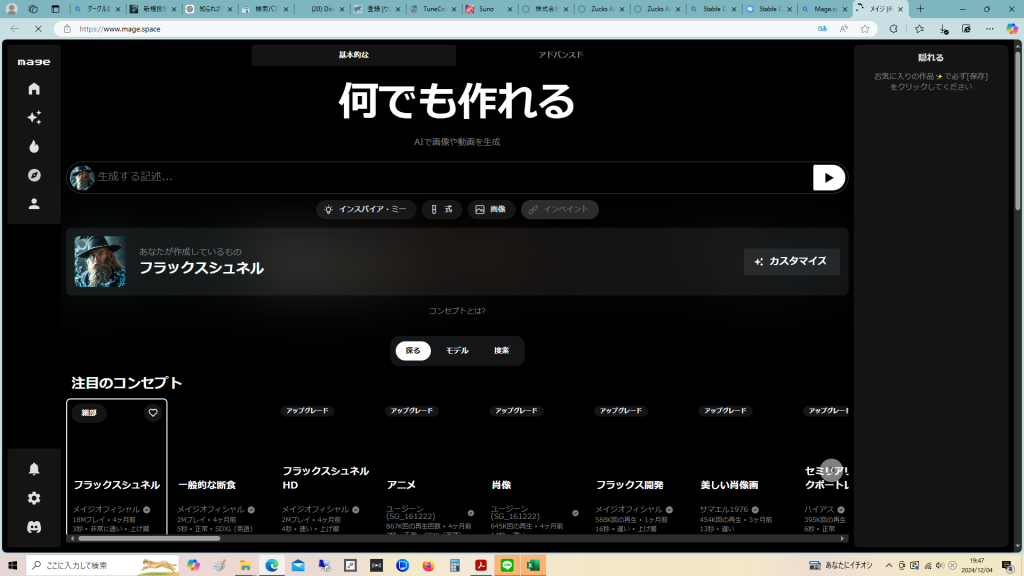This screenshot has height=576, width=1024.
Task: Open the Discord icon in sidebar
Action: click(x=34, y=527)
